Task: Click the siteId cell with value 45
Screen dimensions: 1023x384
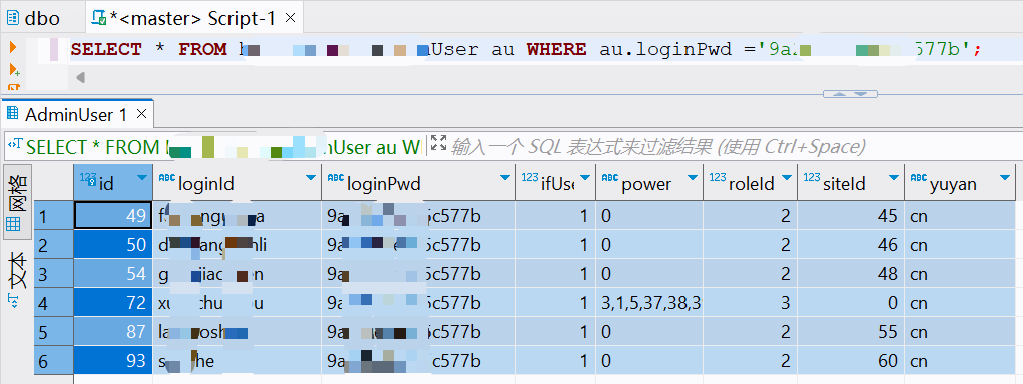Action: (x=851, y=216)
